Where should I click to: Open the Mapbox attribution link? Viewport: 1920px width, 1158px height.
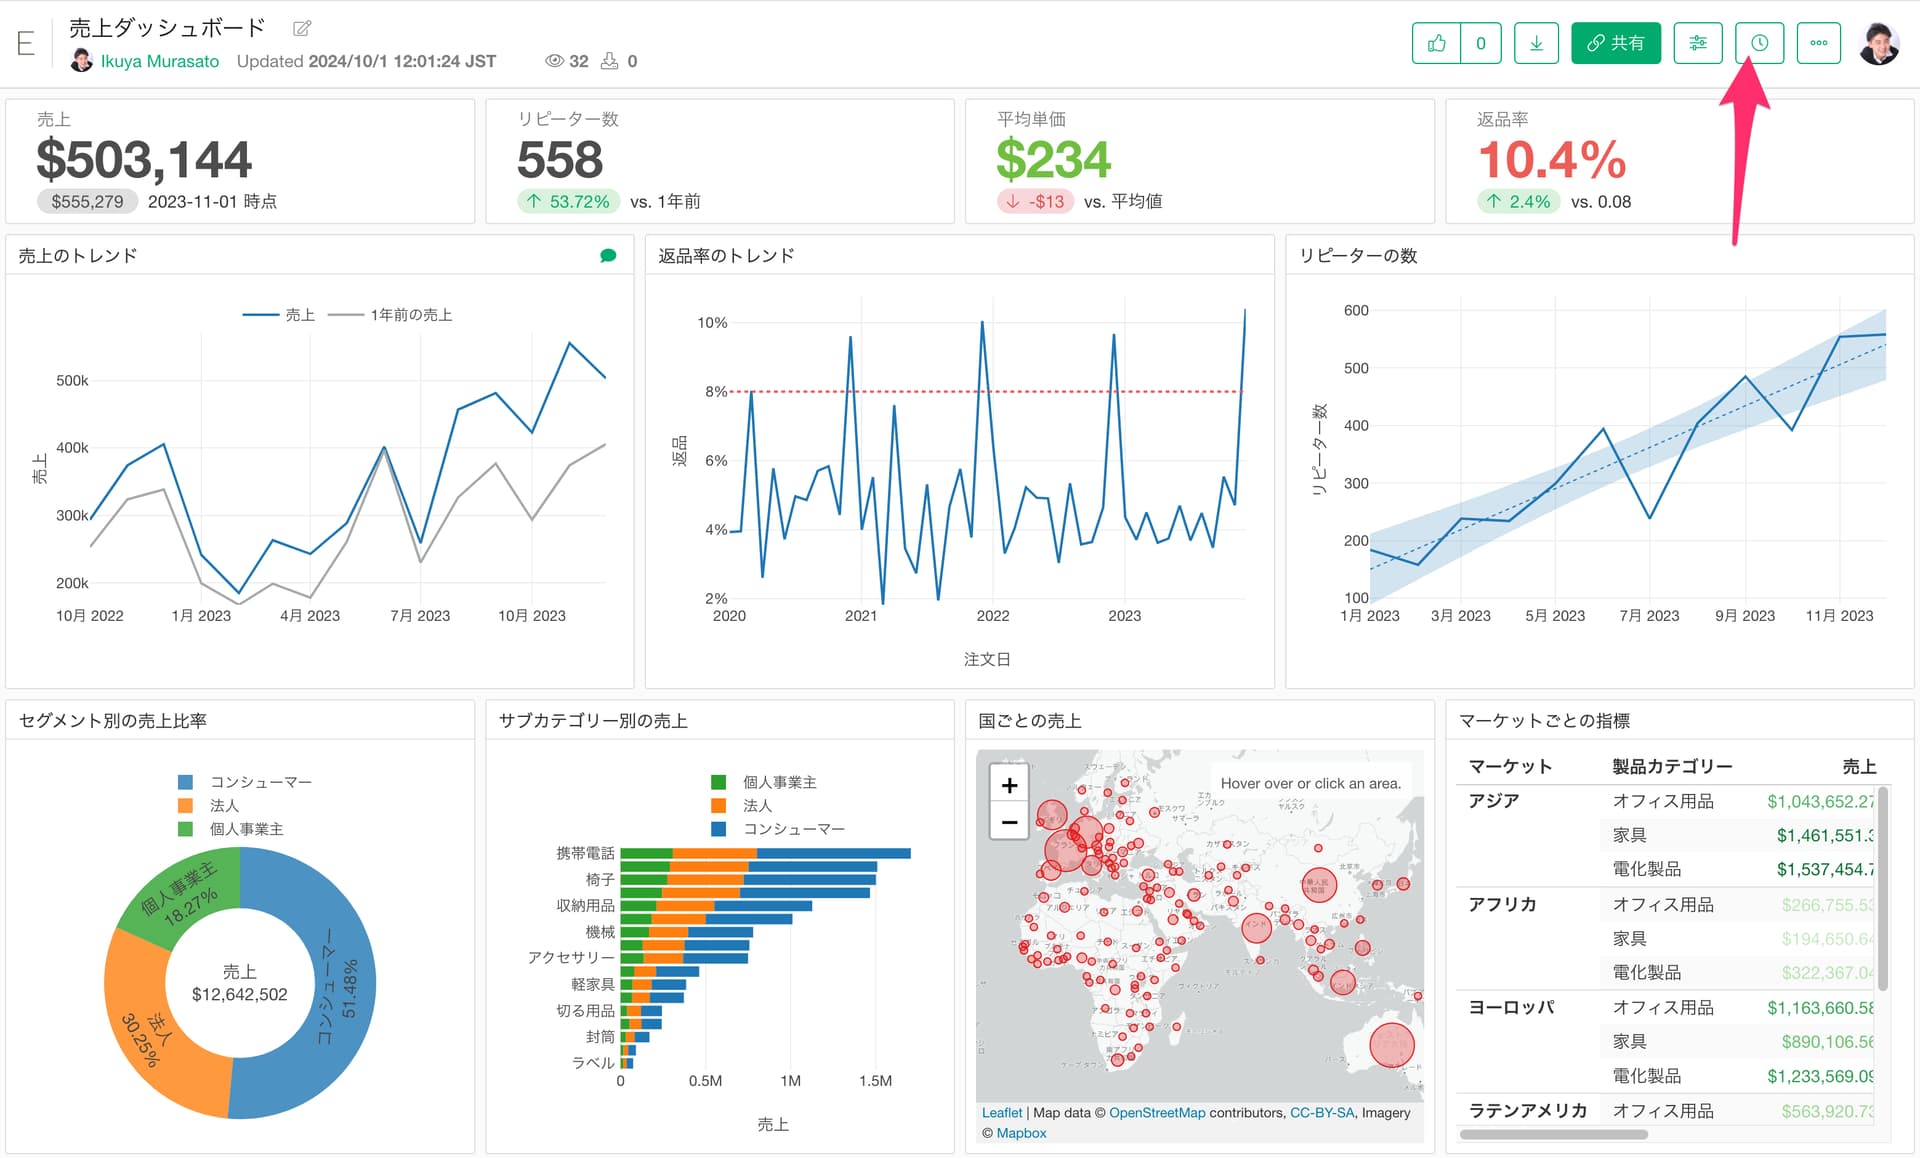pyautogui.click(x=1021, y=1133)
